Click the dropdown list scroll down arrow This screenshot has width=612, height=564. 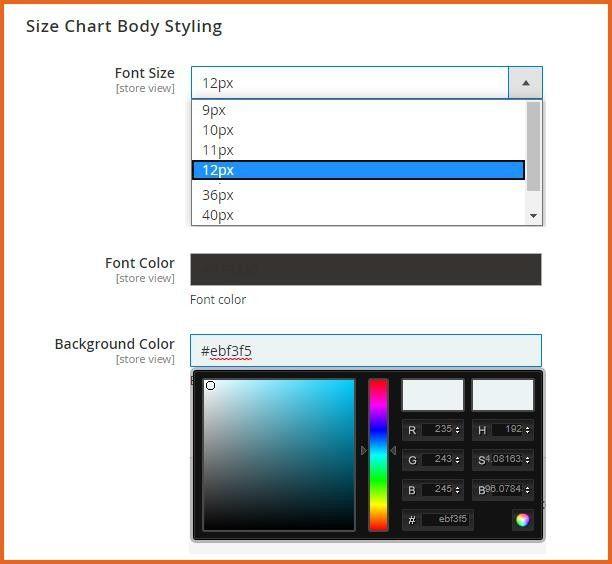coord(533,215)
